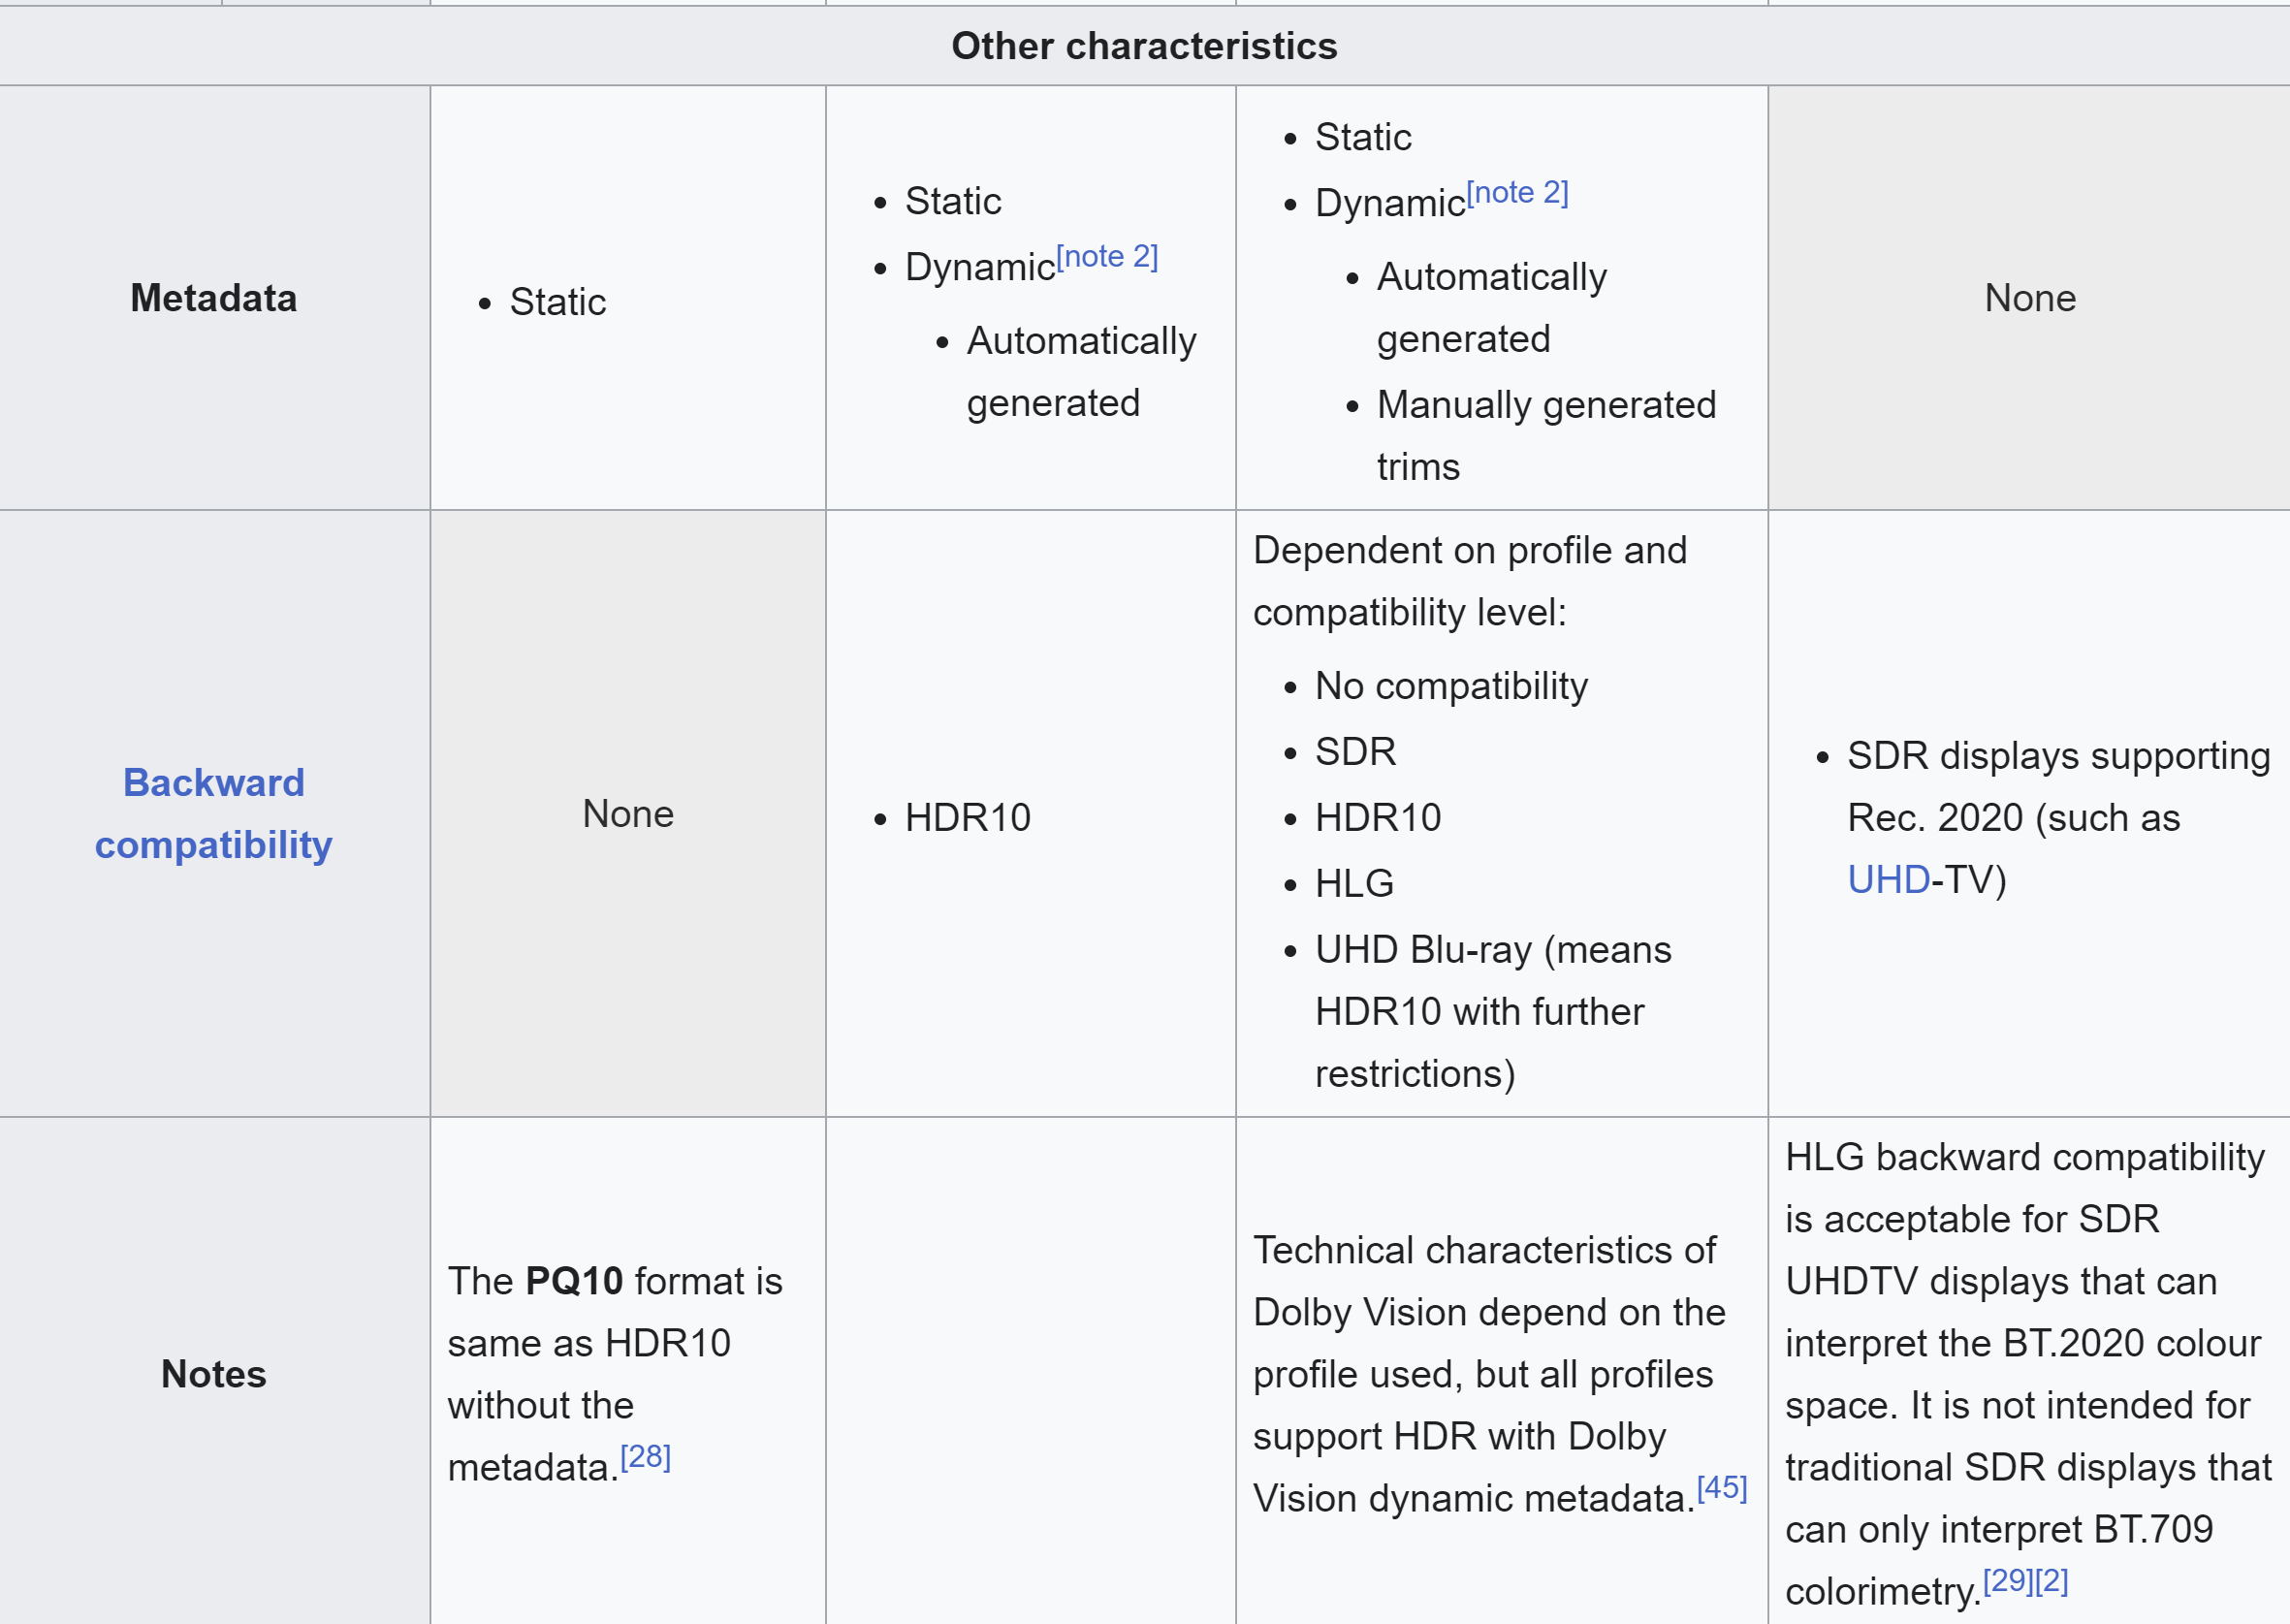2290x1624 pixels.
Task: Click 'Static' in the Dolby Vision Metadata cell
Action: tap(1363, 137)
